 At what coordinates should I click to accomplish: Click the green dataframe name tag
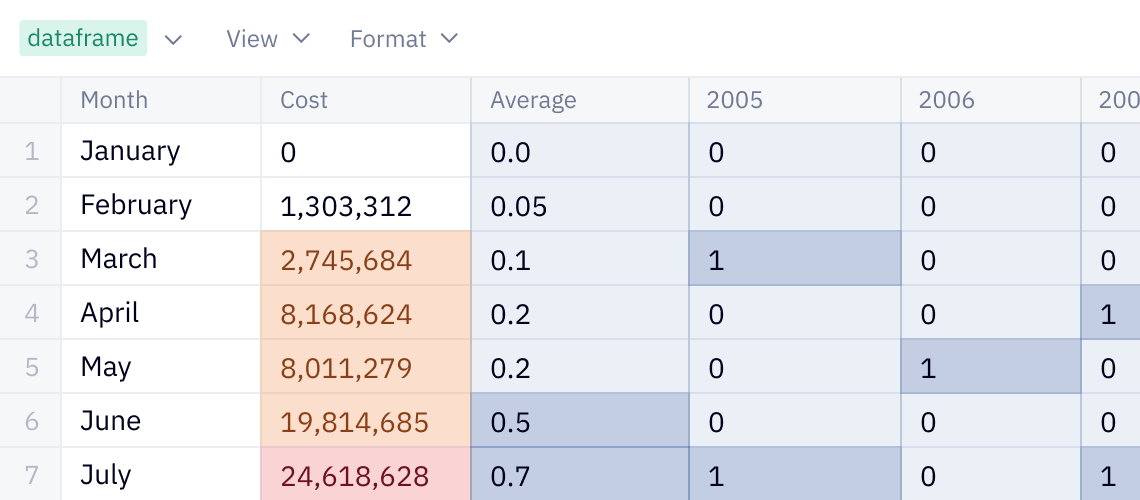pyautogui.click(x=83, y=39)
